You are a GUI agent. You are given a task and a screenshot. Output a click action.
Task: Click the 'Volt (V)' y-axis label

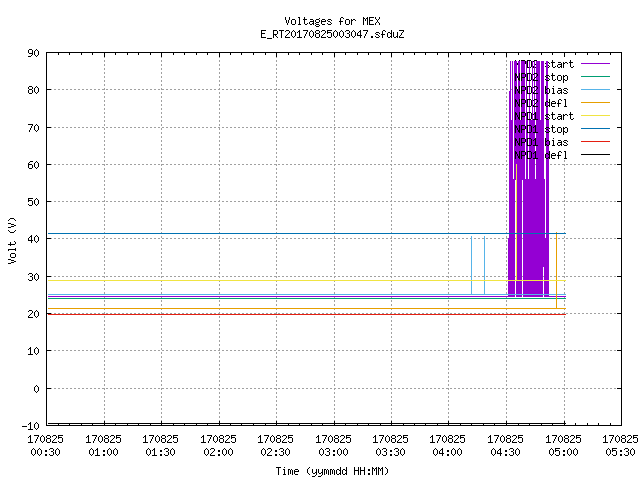click(12, 240)
